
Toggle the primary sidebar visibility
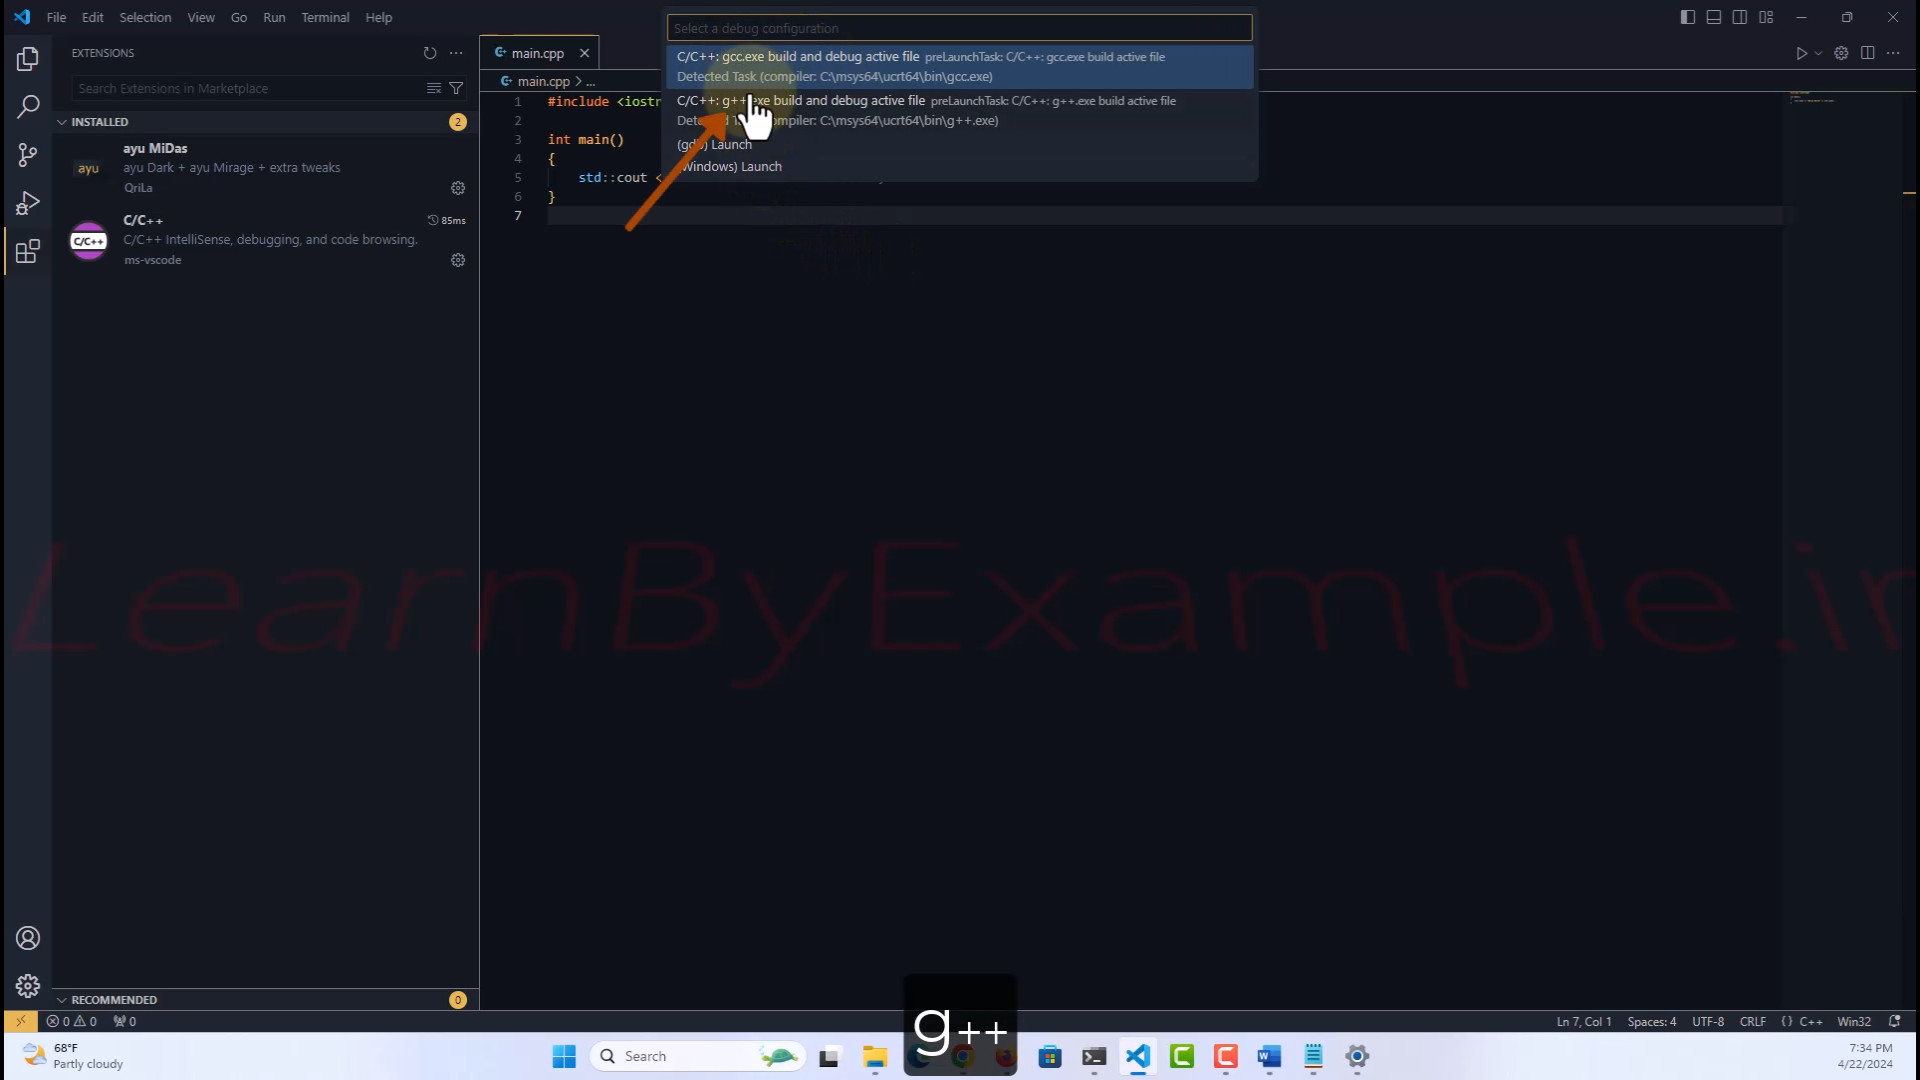coord(1688,17)
